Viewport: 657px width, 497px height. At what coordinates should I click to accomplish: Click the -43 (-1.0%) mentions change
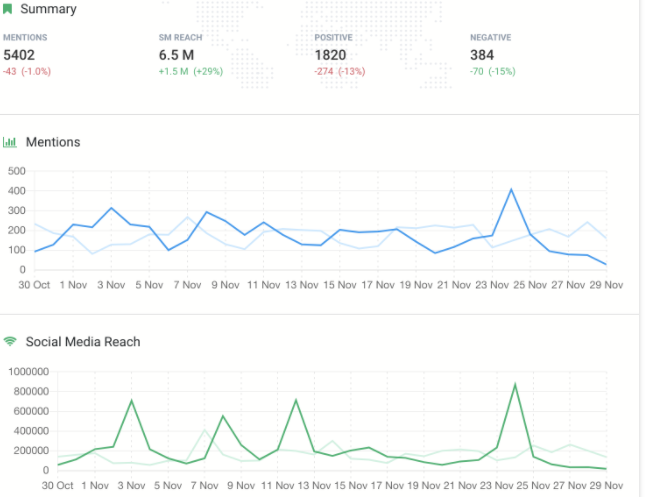(x=27, y=71)
